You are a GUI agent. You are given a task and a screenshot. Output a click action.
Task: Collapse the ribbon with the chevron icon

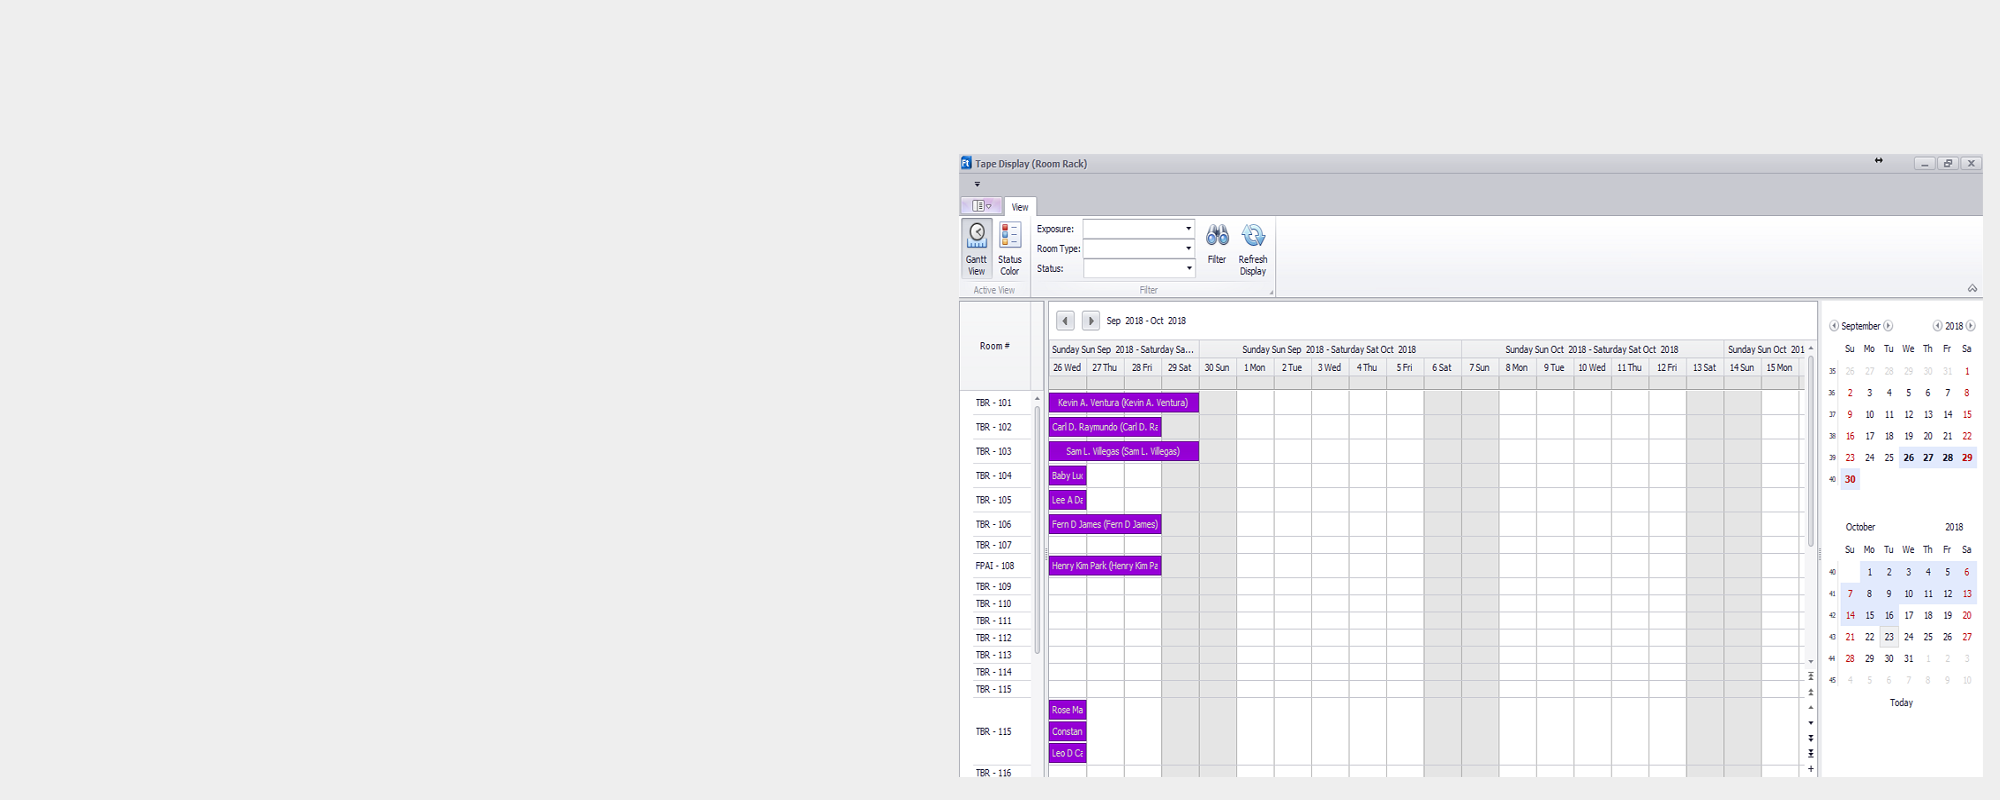(1972, 289)
